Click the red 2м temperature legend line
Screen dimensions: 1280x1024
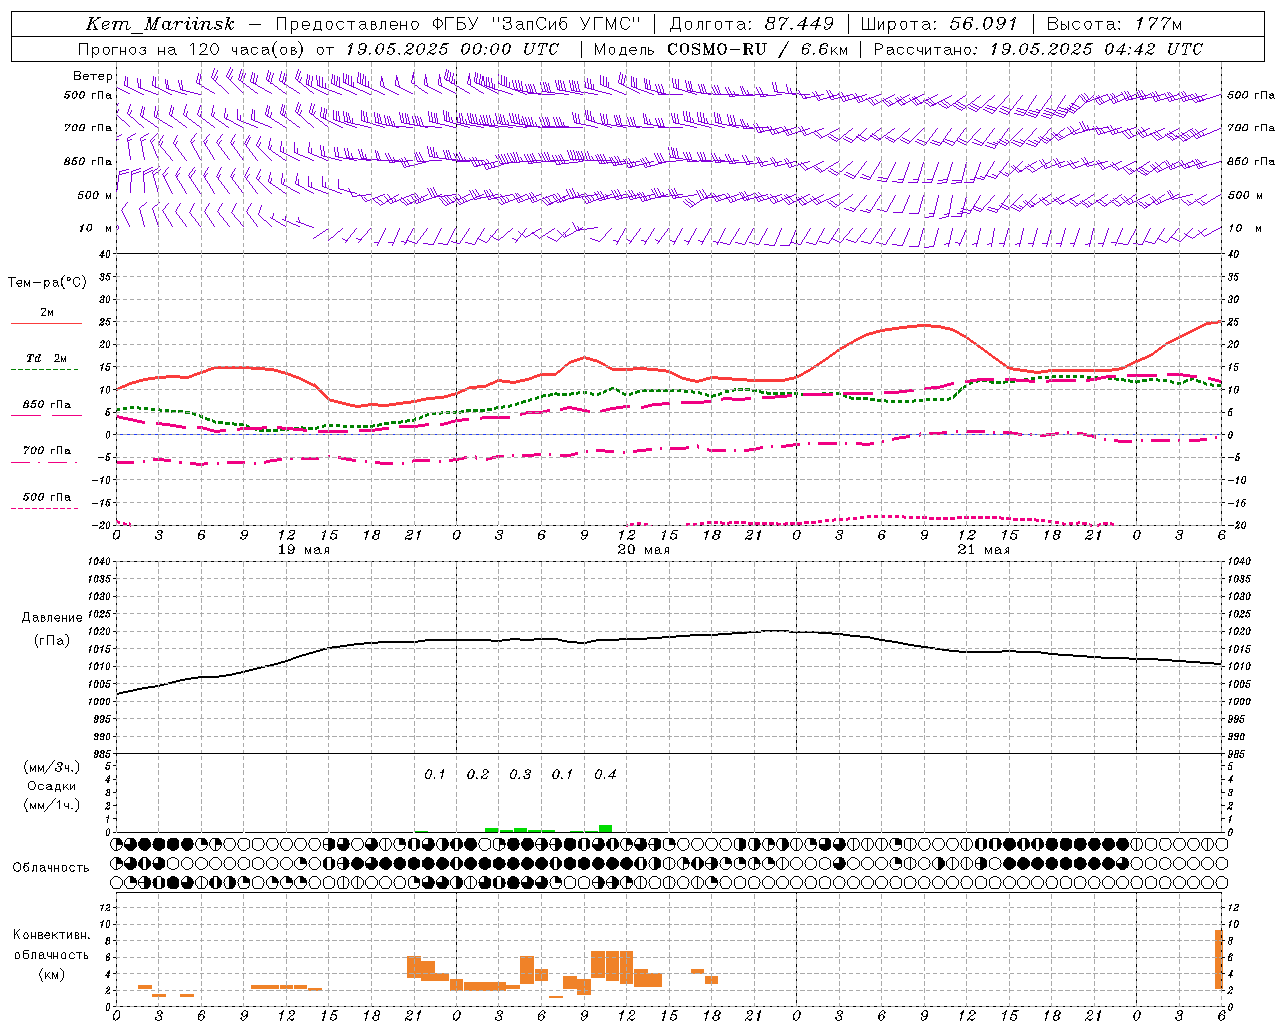point(46,324)
